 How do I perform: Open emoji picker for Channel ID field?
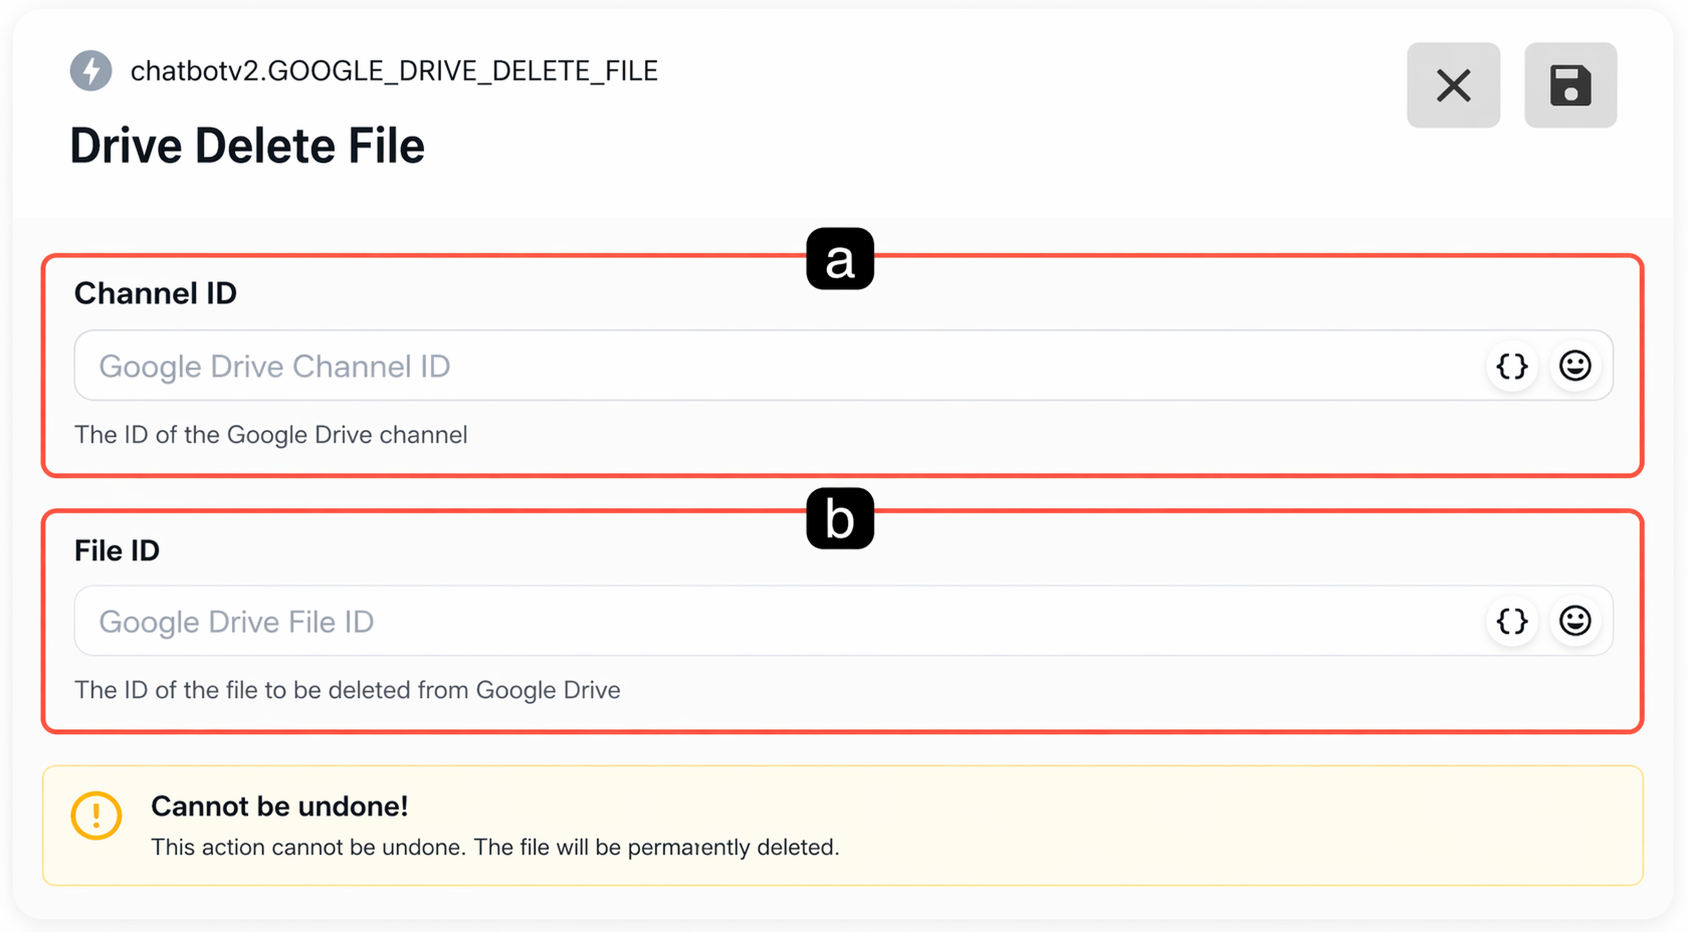coord(1575,366)
